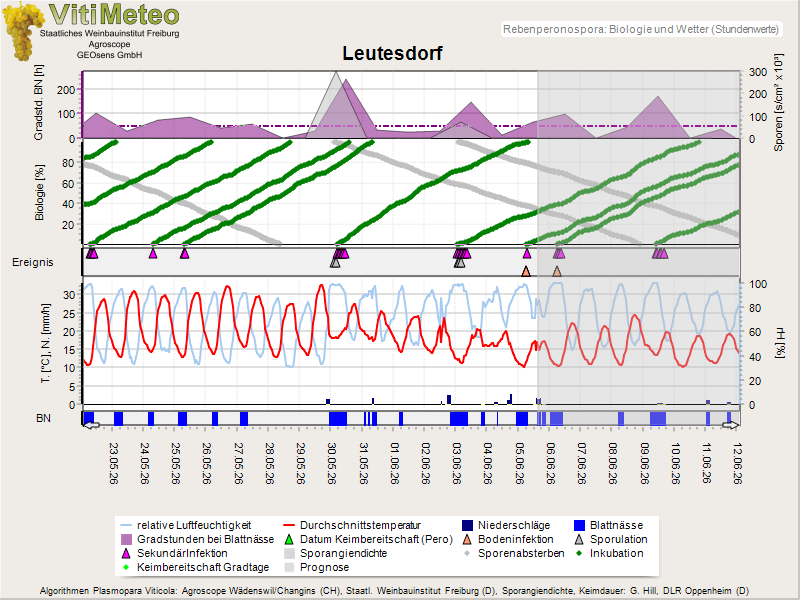Click the date label 06.06.26

551,463
